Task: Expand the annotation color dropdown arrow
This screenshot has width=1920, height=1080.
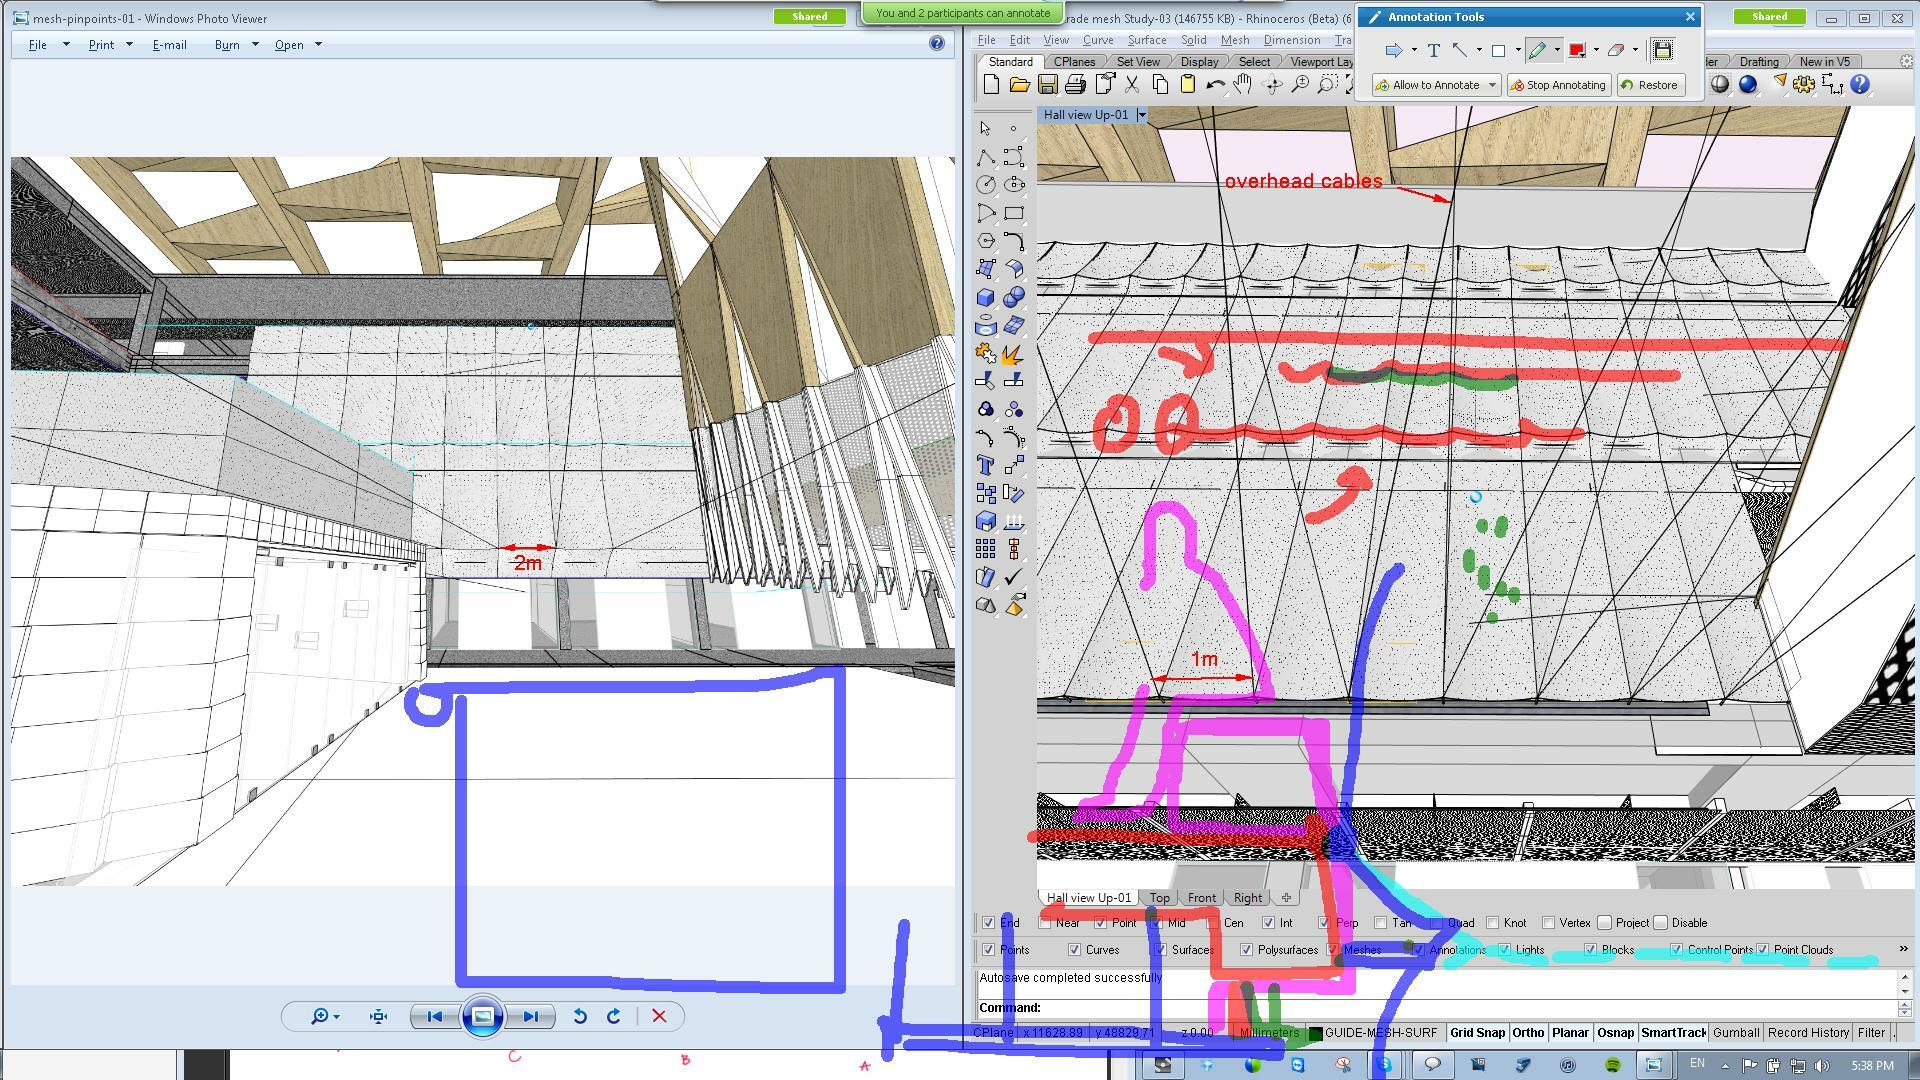Action: [x=1596, y=50]
